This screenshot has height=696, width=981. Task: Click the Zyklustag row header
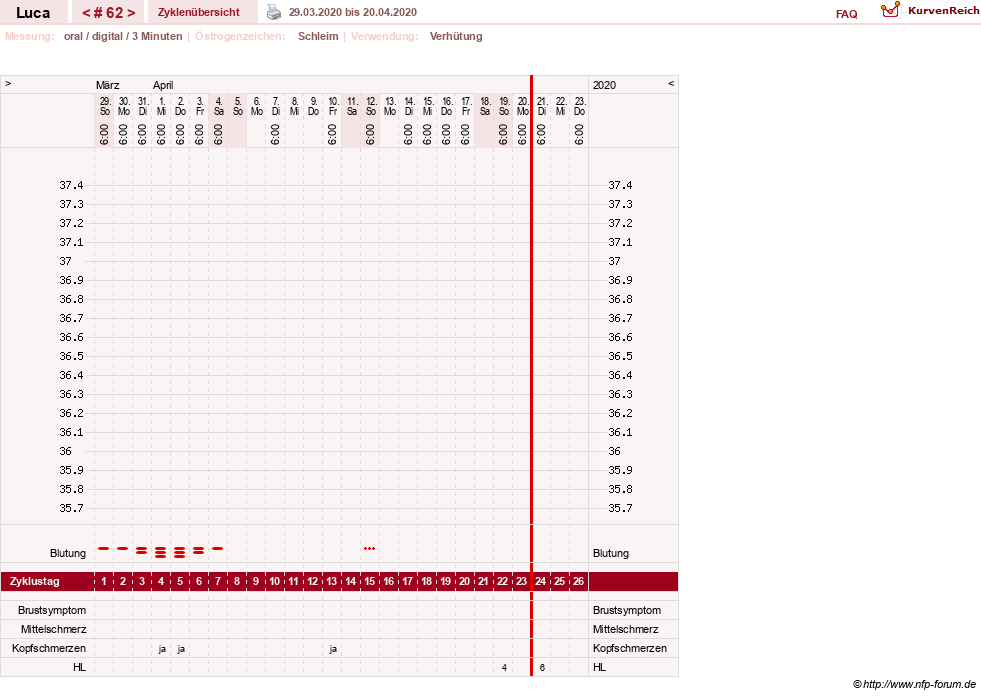[34, 581]
